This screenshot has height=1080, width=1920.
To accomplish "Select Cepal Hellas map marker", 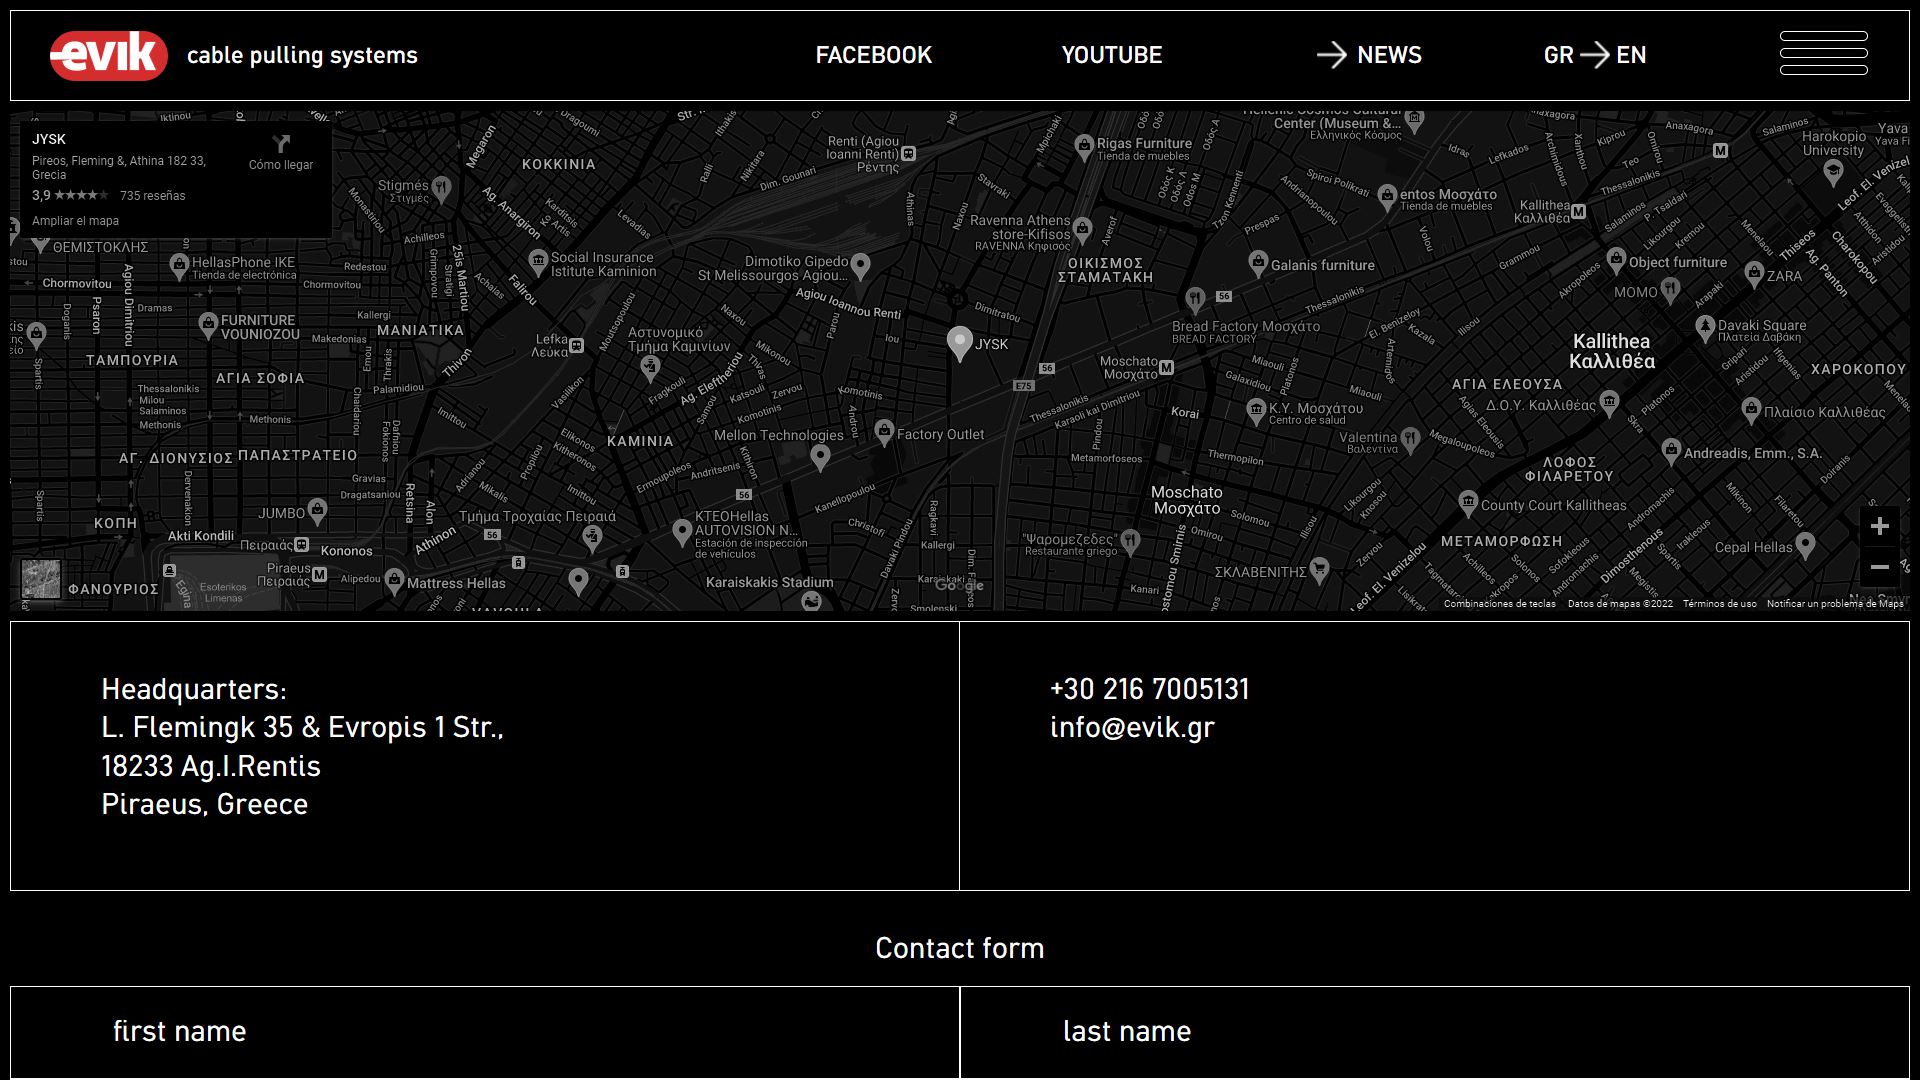I will 1805,545.
